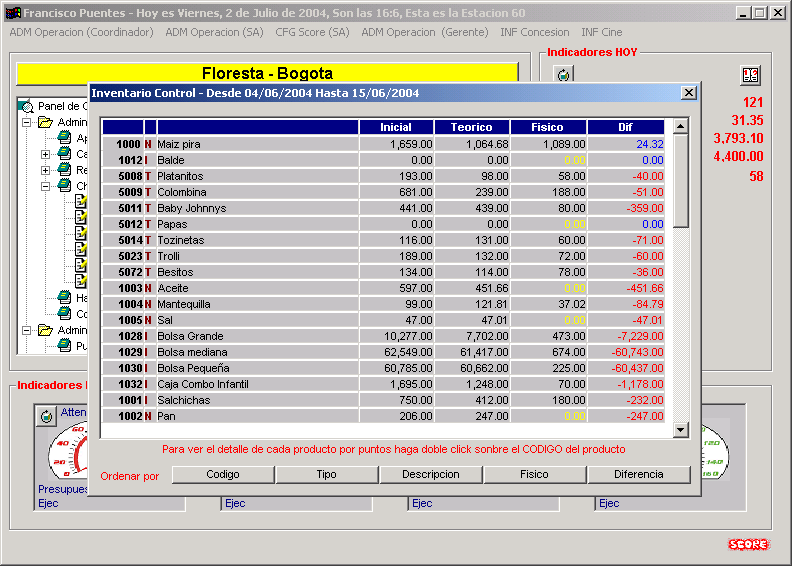792x566 pixels.
Task: Click the Dif column header
Action: pyautogui.click(x=625, y=127)
